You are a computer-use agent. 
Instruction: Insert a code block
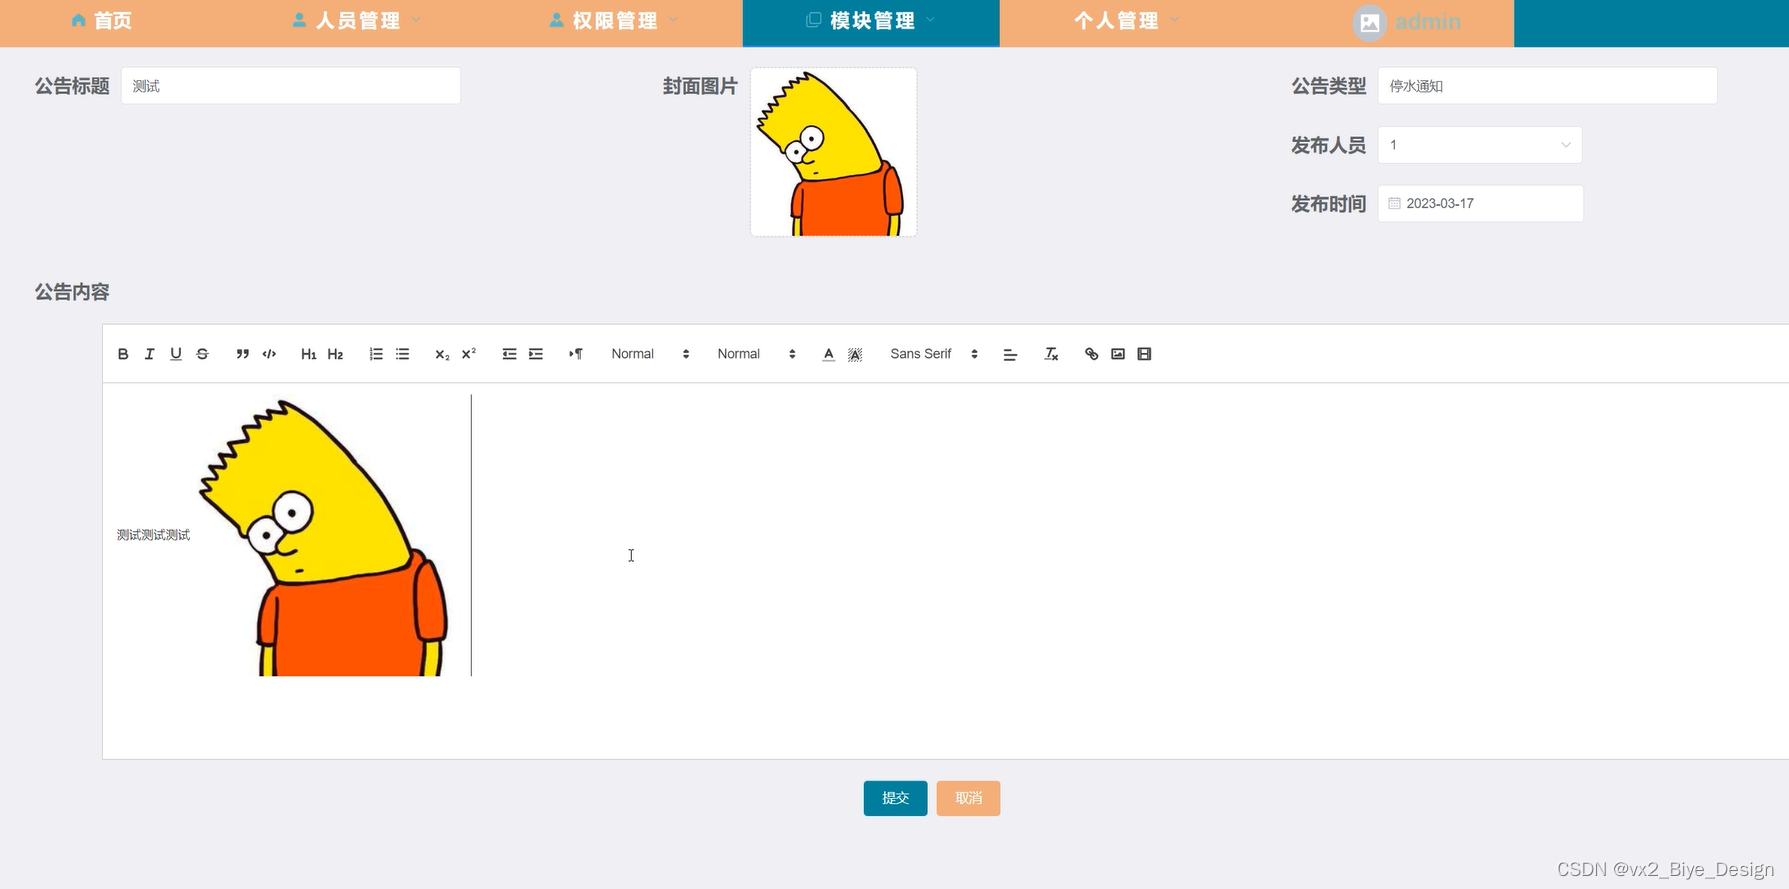(x=269, y=354)
